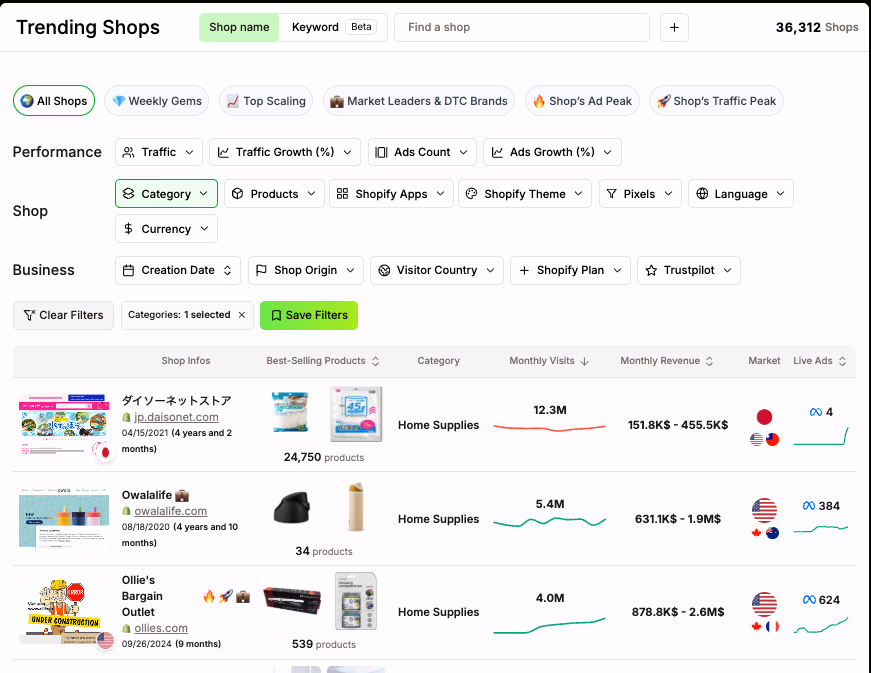
Task: Click the fire badge next to Ollie's Bargain Outlet
Action: (209, 596)
